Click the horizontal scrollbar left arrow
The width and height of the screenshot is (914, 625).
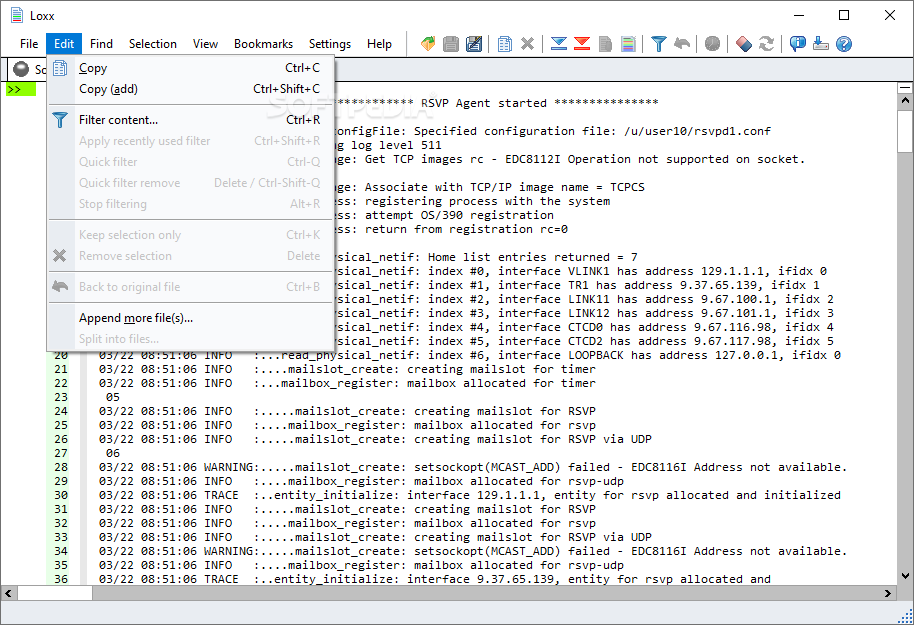click(x=8, y=594)
